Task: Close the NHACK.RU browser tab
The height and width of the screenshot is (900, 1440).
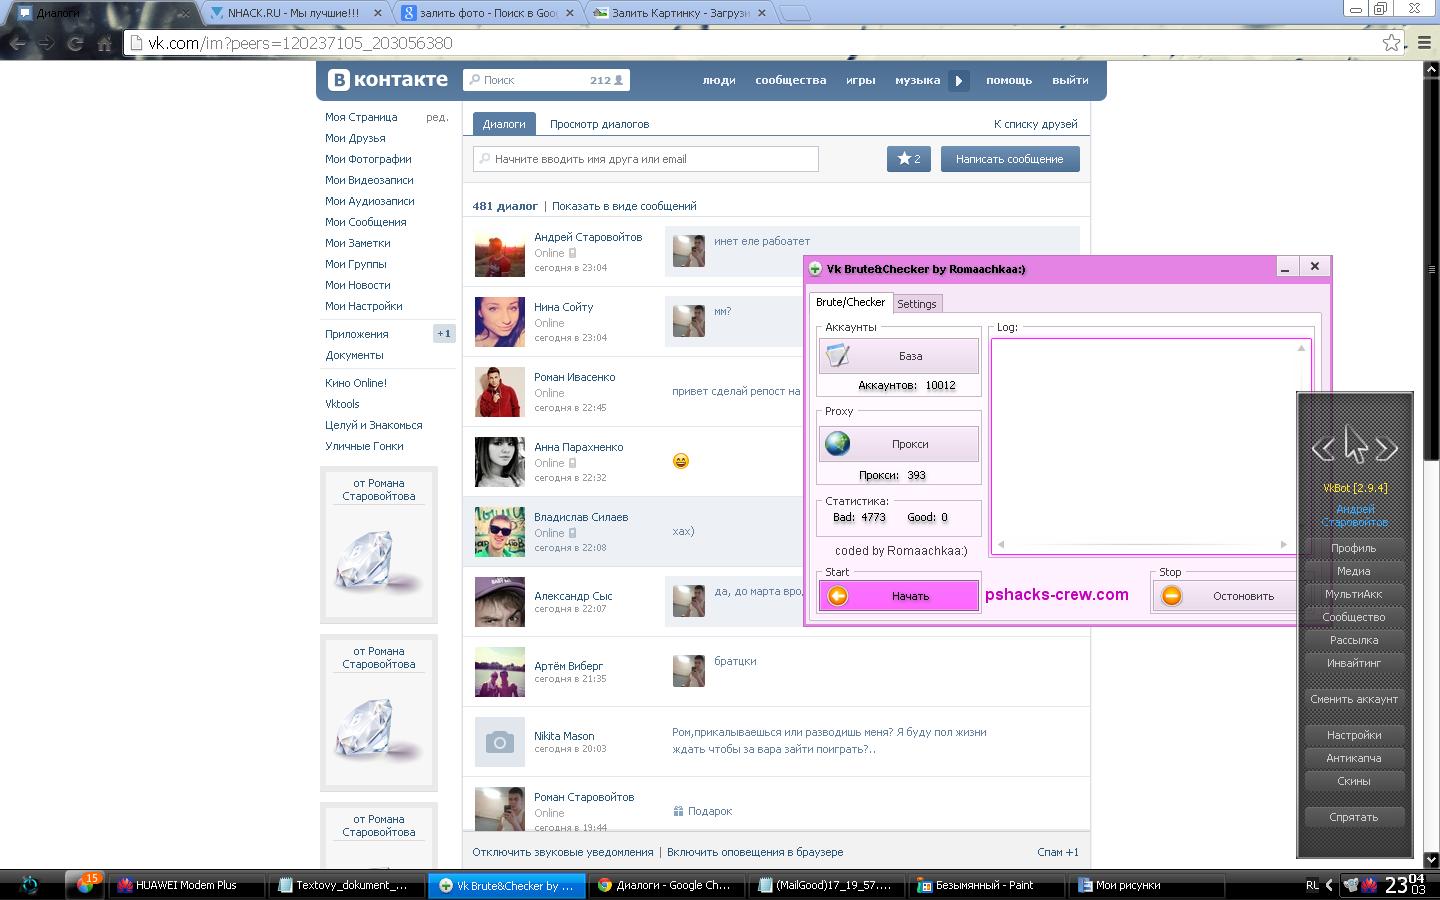Action: (x=377, y=13)
